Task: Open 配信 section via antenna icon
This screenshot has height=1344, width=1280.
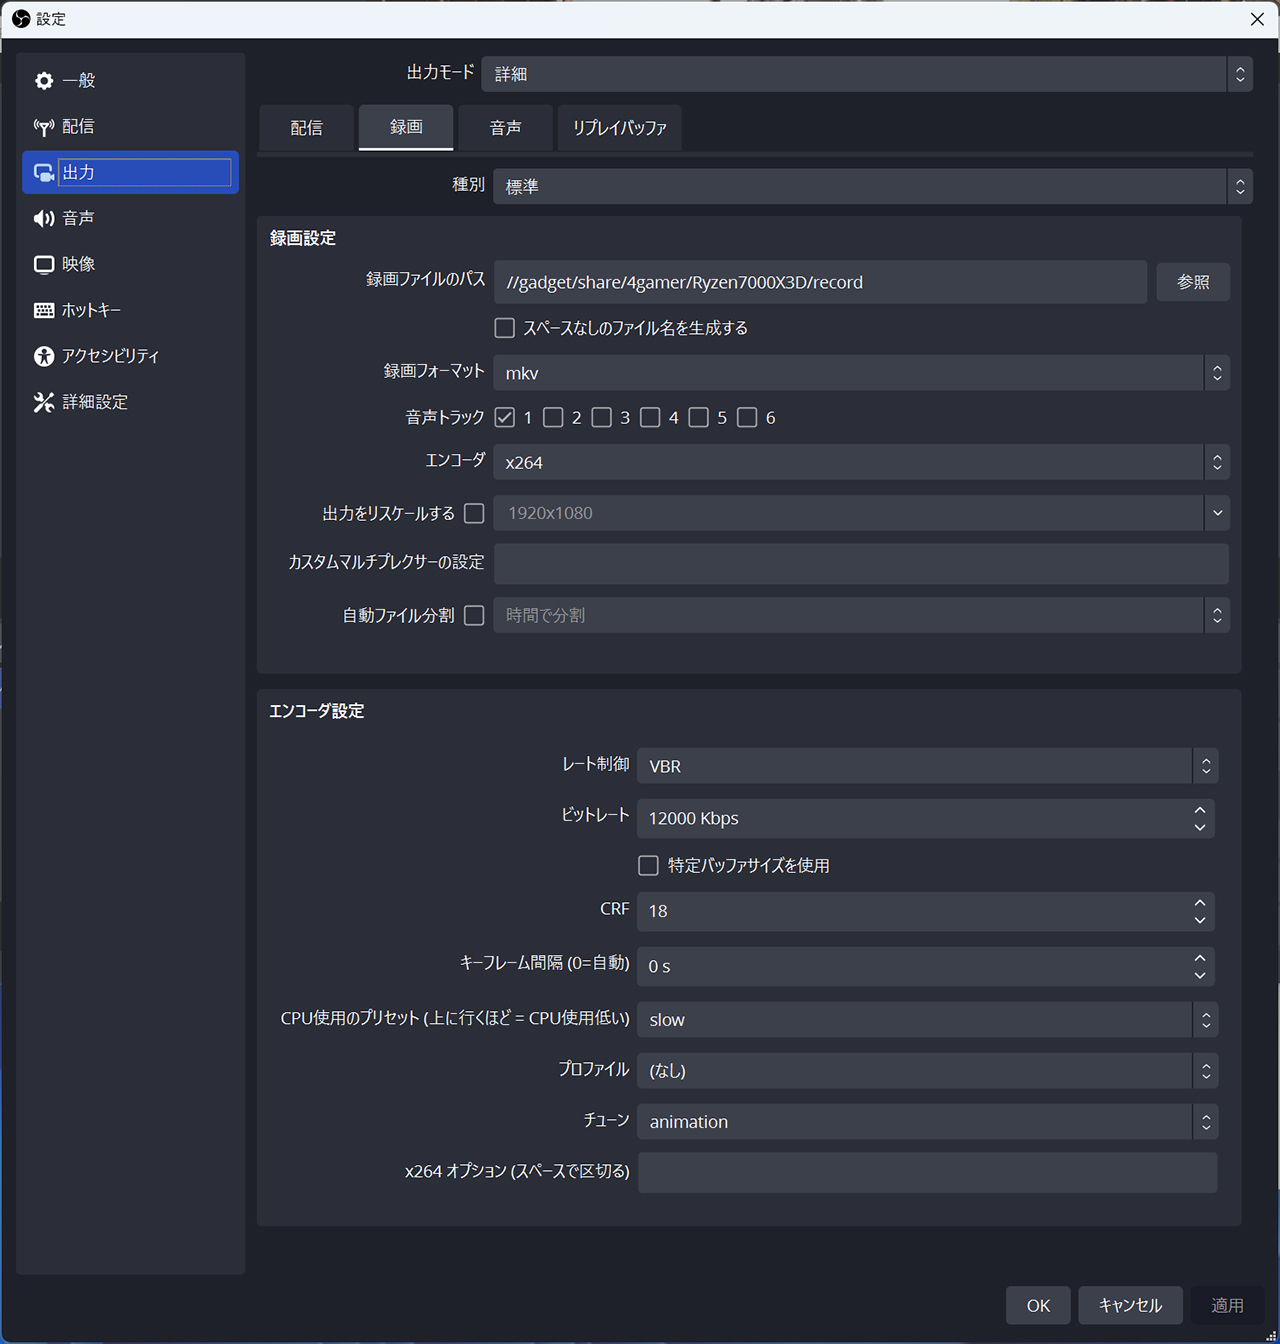Action: tap(44, 127)
